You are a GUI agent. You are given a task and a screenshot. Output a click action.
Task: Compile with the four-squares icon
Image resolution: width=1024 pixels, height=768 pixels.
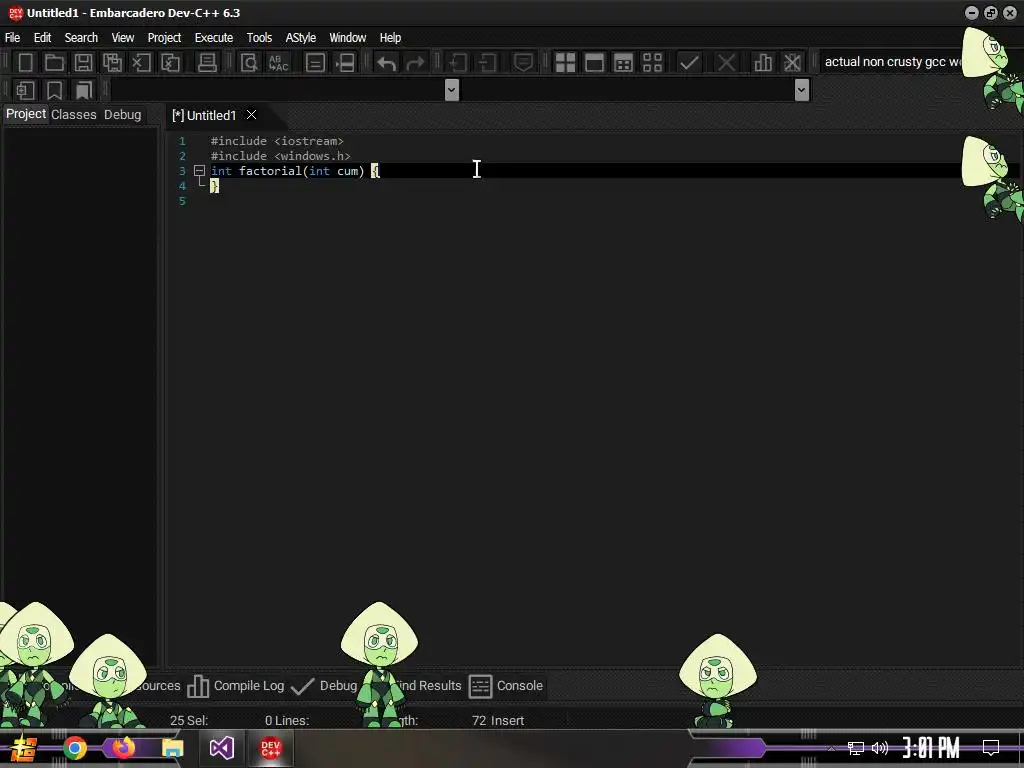(565, 63)
